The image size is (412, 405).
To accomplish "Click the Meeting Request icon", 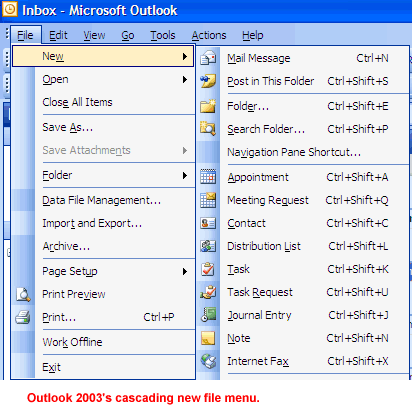I will [208, 200].
